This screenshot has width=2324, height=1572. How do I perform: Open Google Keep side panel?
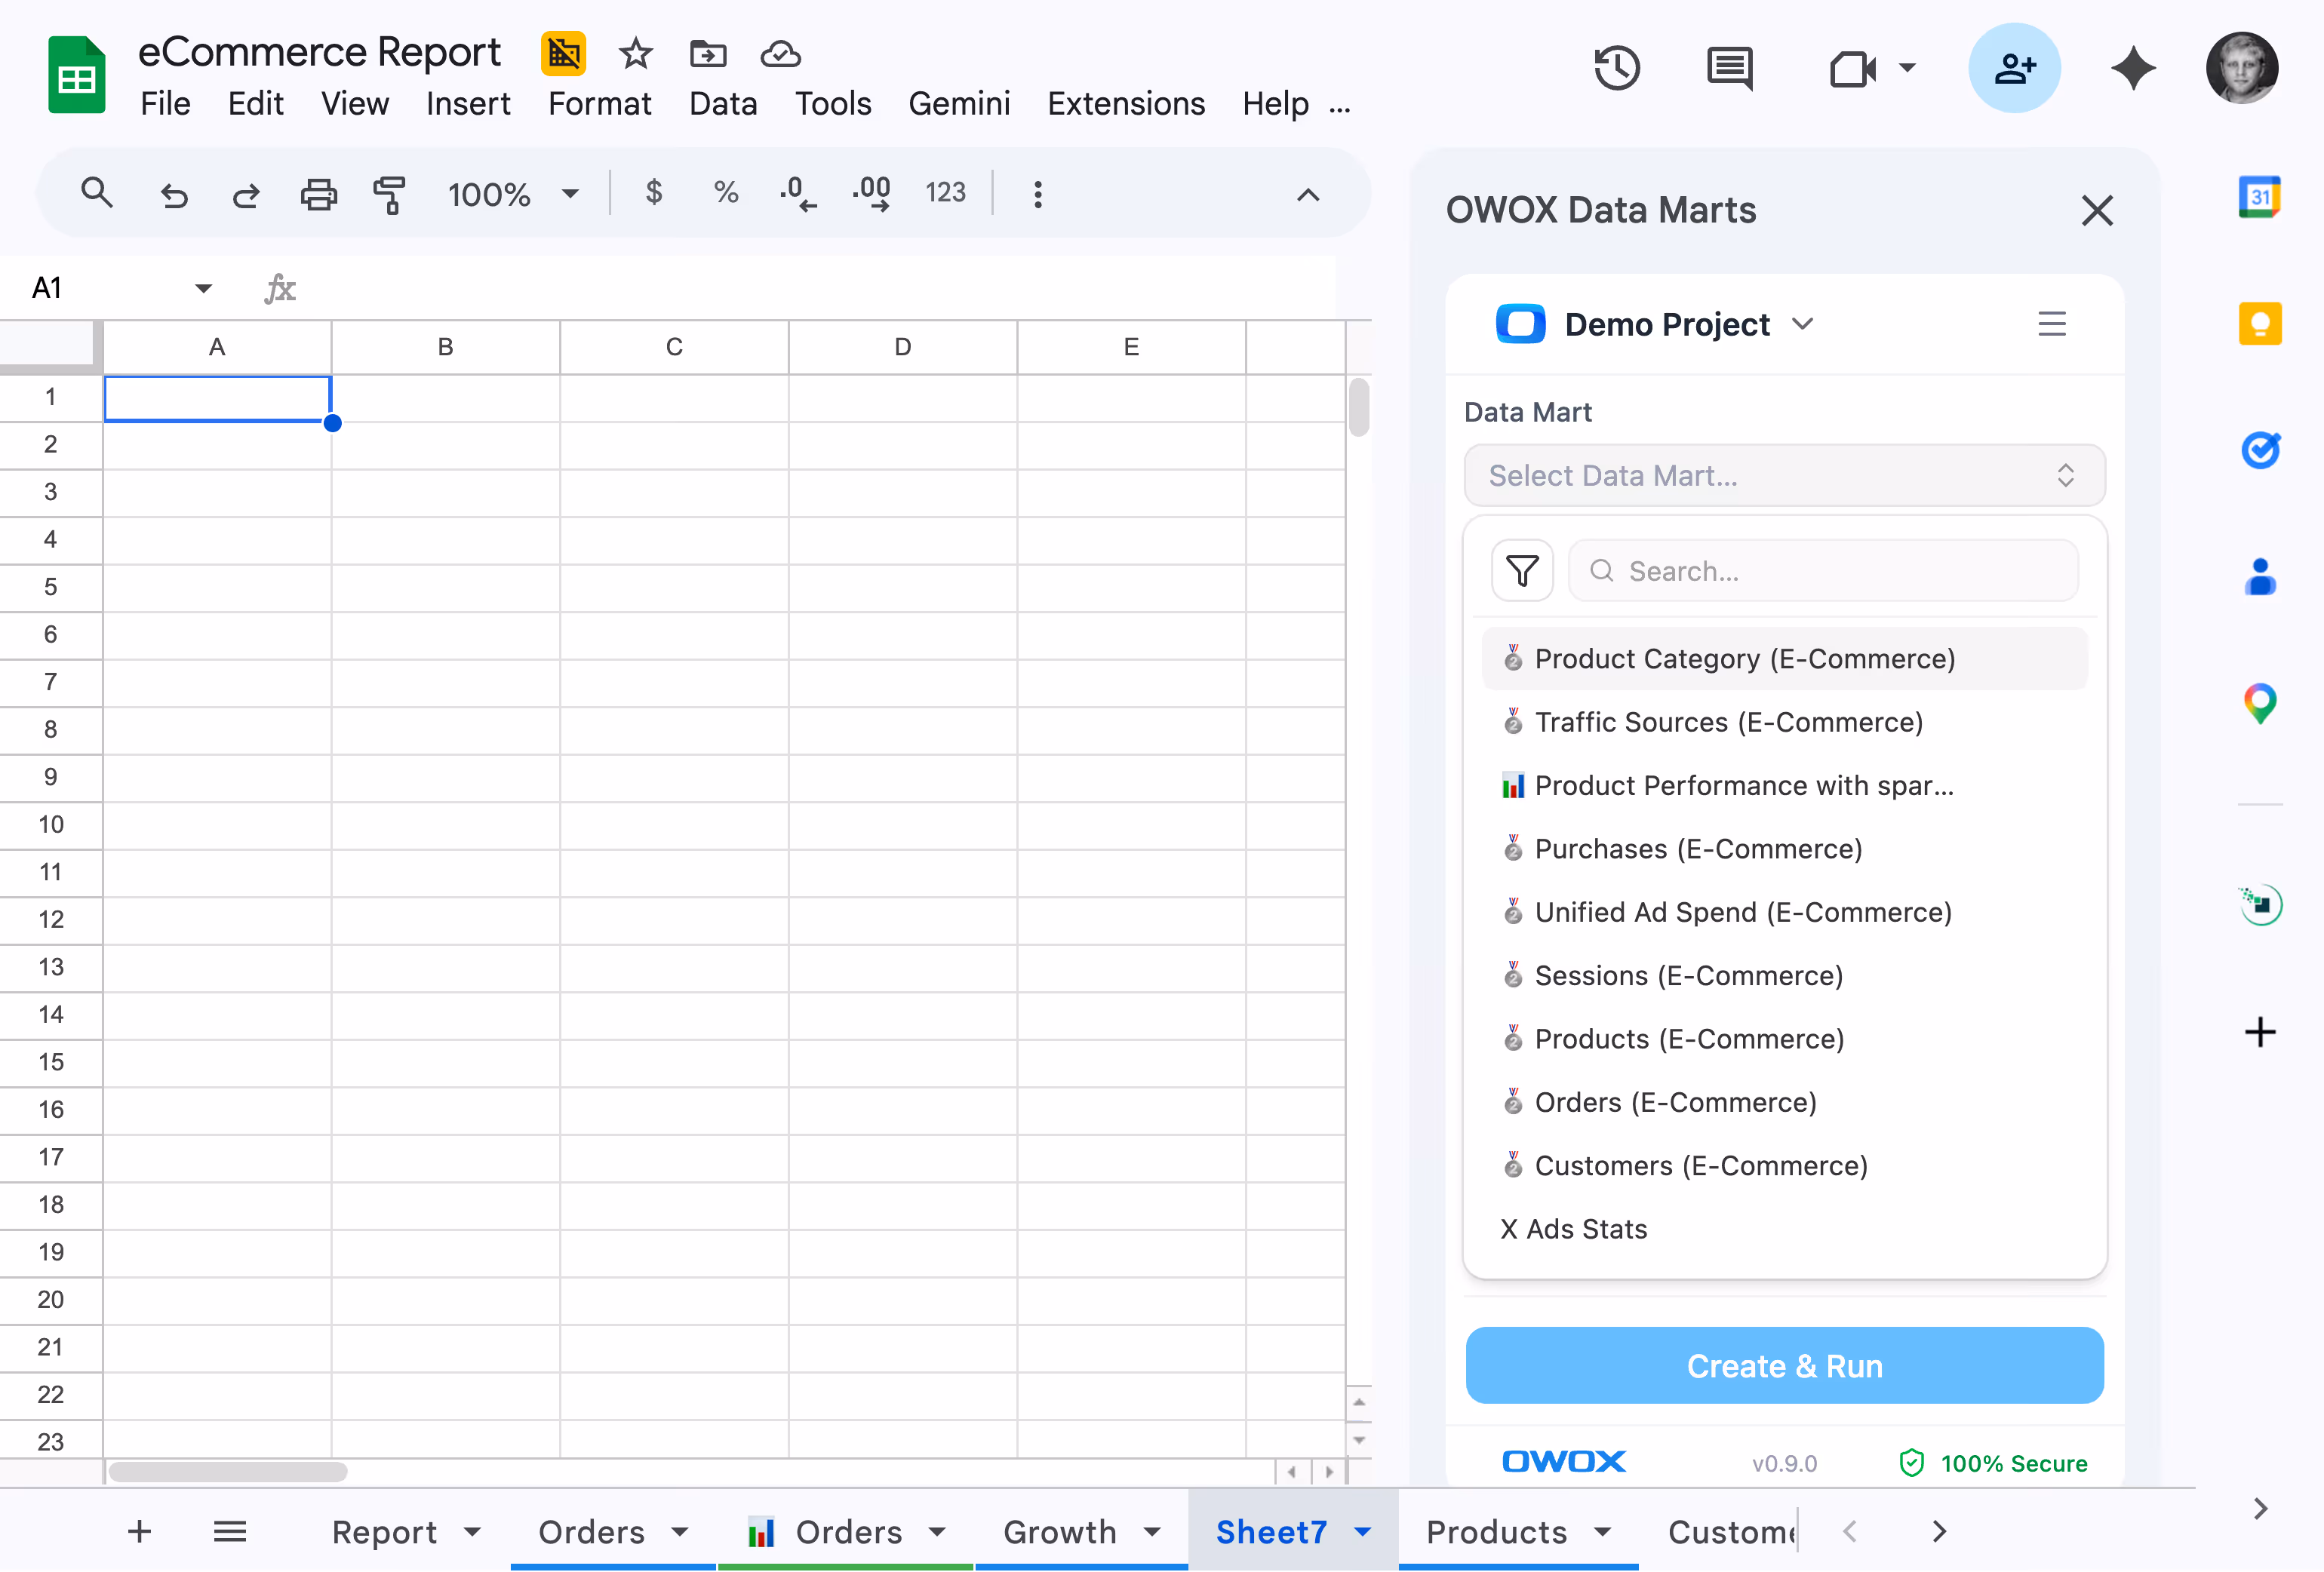pos(2260,323)
